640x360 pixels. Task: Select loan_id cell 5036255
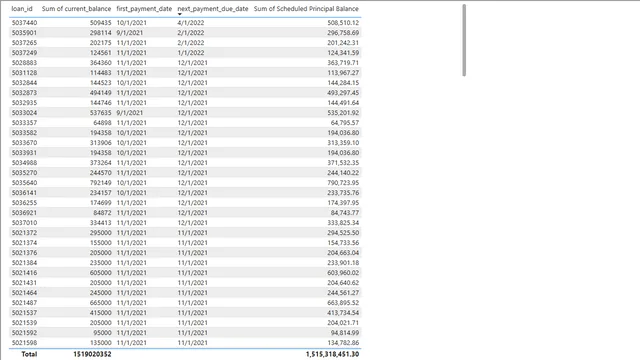point(24,203)
